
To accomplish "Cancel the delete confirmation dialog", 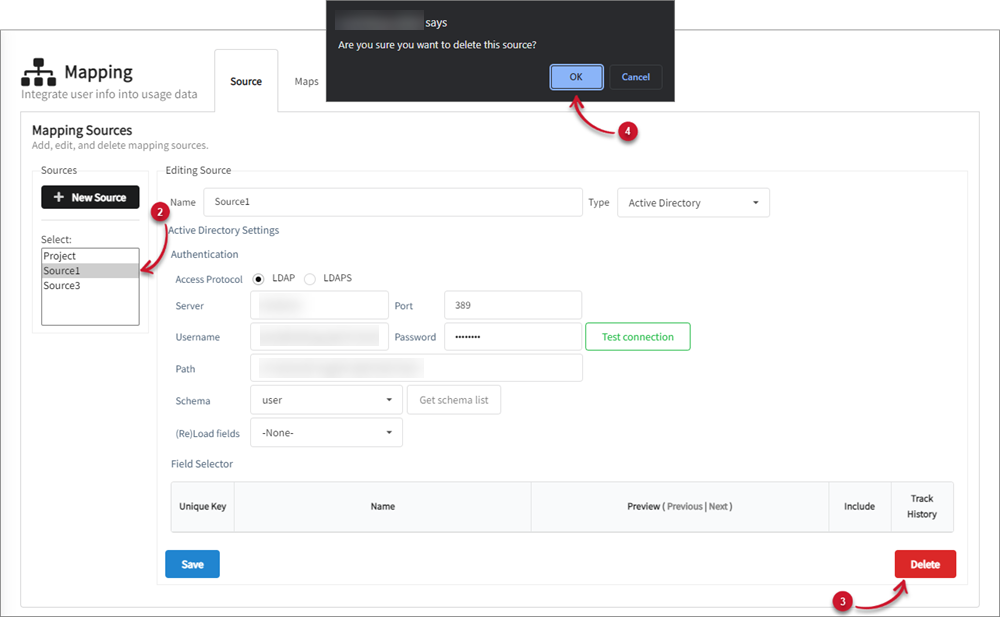I will [635, 77].
